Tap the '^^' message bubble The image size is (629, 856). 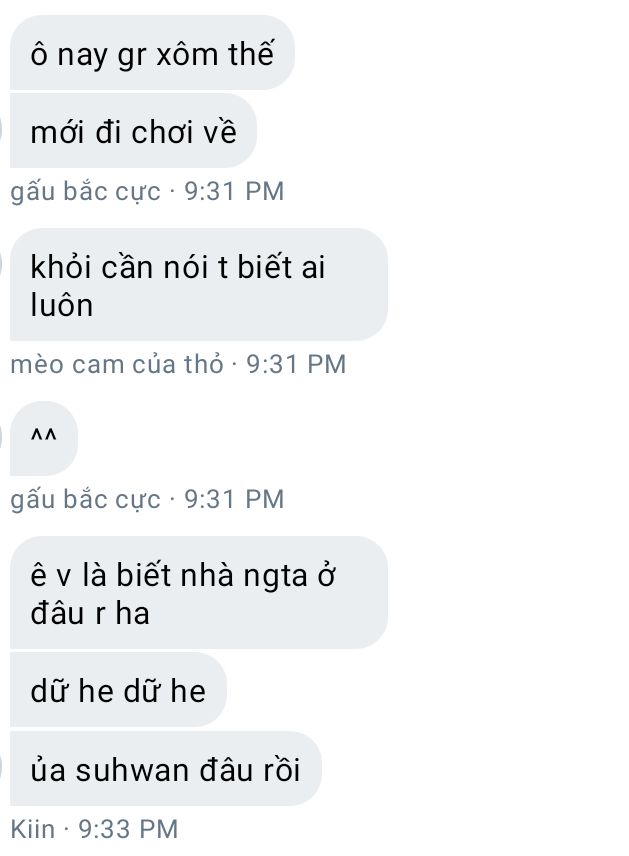click(x=44, y=438)
